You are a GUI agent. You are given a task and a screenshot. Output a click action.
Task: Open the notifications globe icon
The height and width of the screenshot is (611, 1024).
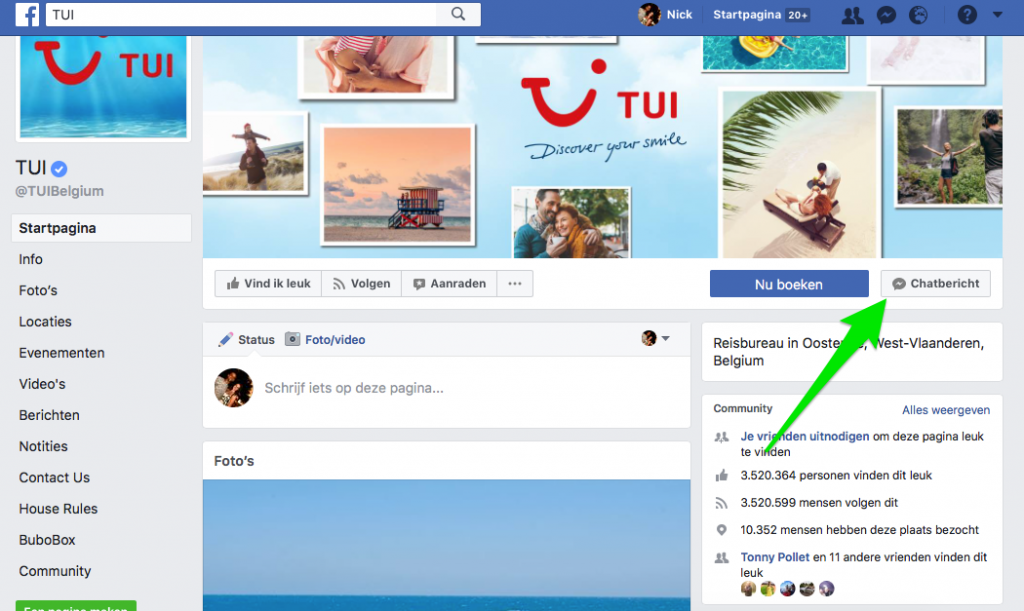pyautogui.click(x=918, y=15)
